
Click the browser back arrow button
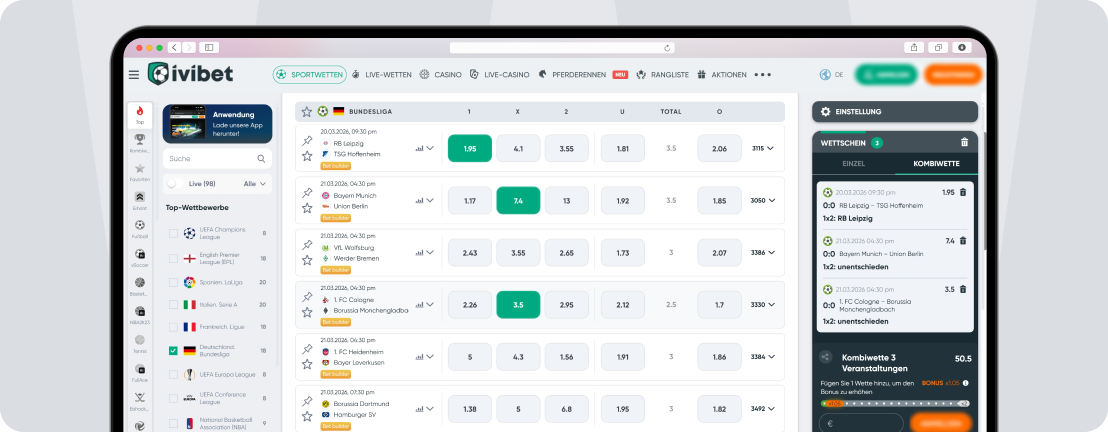(175, 47)
